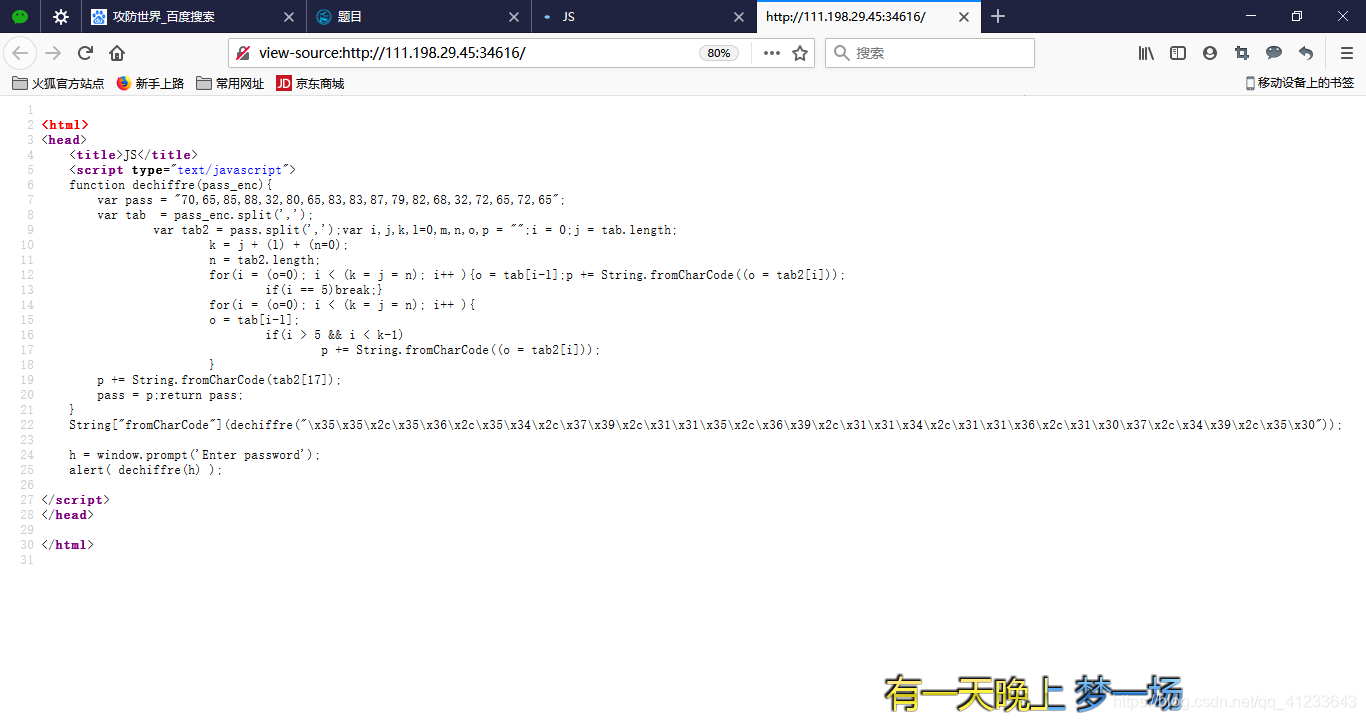The width and height of the screenshot is (1366, 720).
Task: Open the 京东商城 bookmark
Action: [x=310, y=84]
